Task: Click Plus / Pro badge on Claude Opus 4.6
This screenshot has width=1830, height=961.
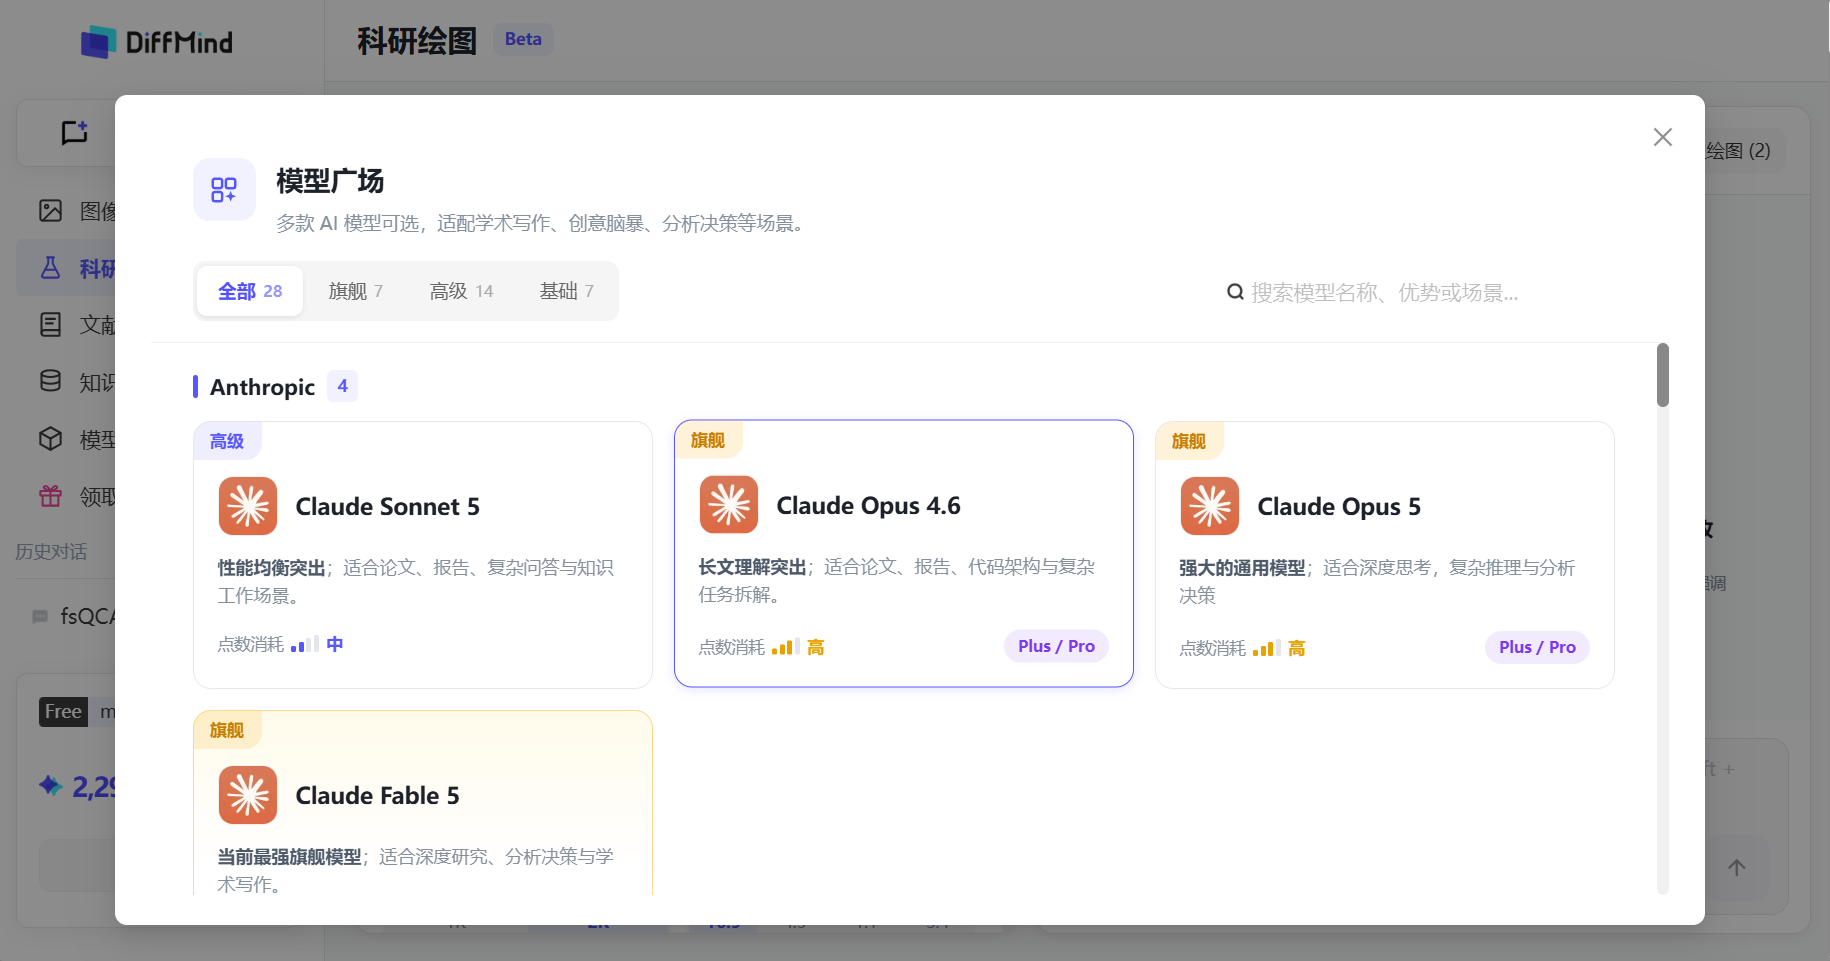Action: coord(1056,646)
